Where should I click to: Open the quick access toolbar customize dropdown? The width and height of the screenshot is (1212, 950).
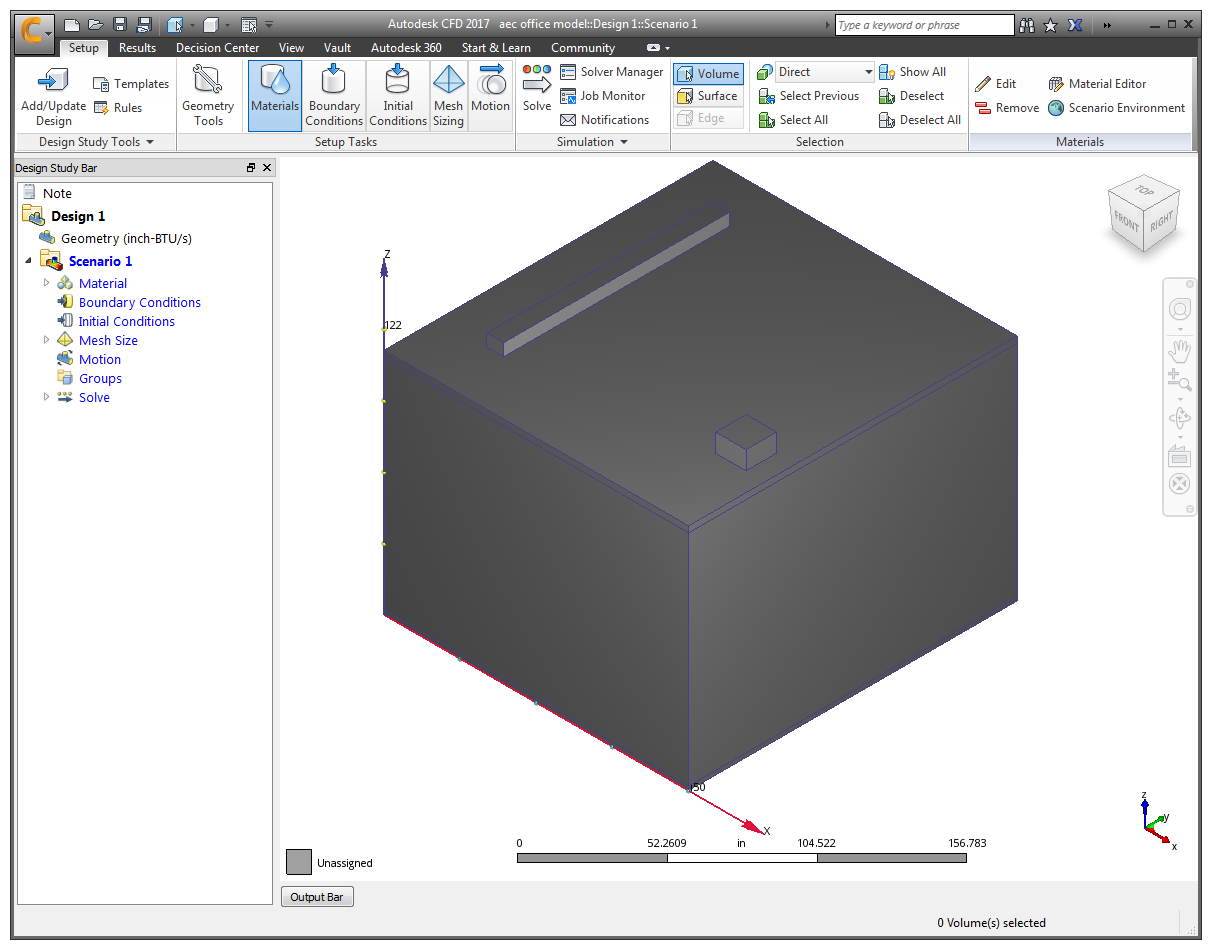pos(269,24)
